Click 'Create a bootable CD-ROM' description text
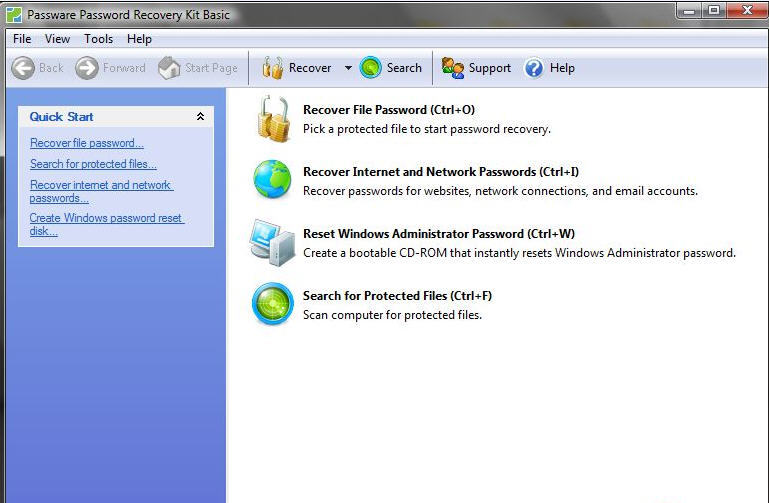Image resolution: width=769 pixels, height=503 pixels. (519, 253)
